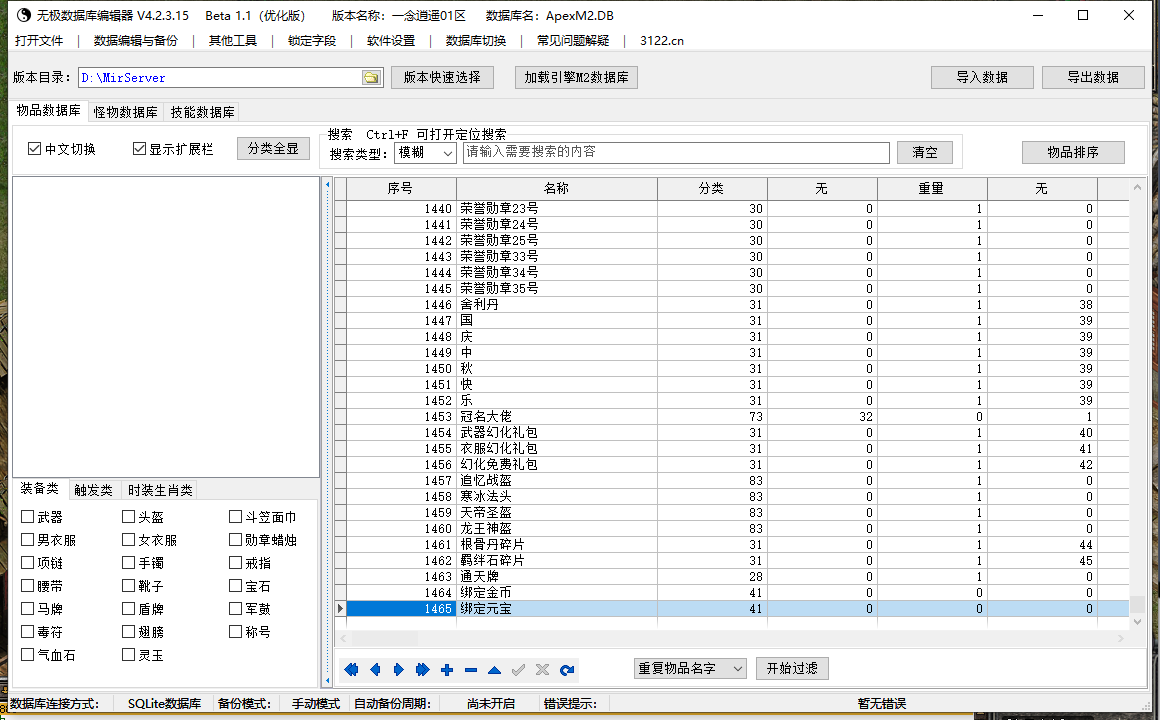
Task: Click the 开始过滤 button
Action: click(792, 668)
